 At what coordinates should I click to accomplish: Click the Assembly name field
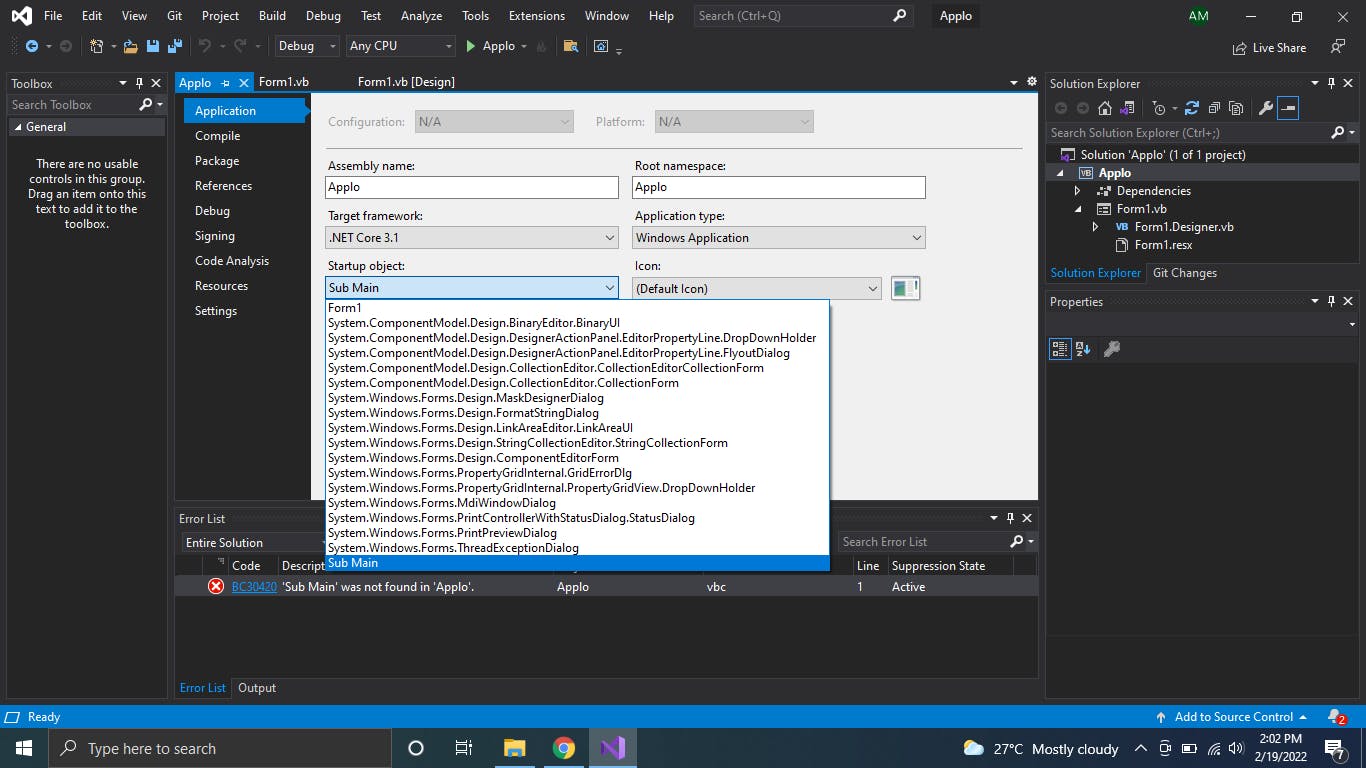coord(472,187)
